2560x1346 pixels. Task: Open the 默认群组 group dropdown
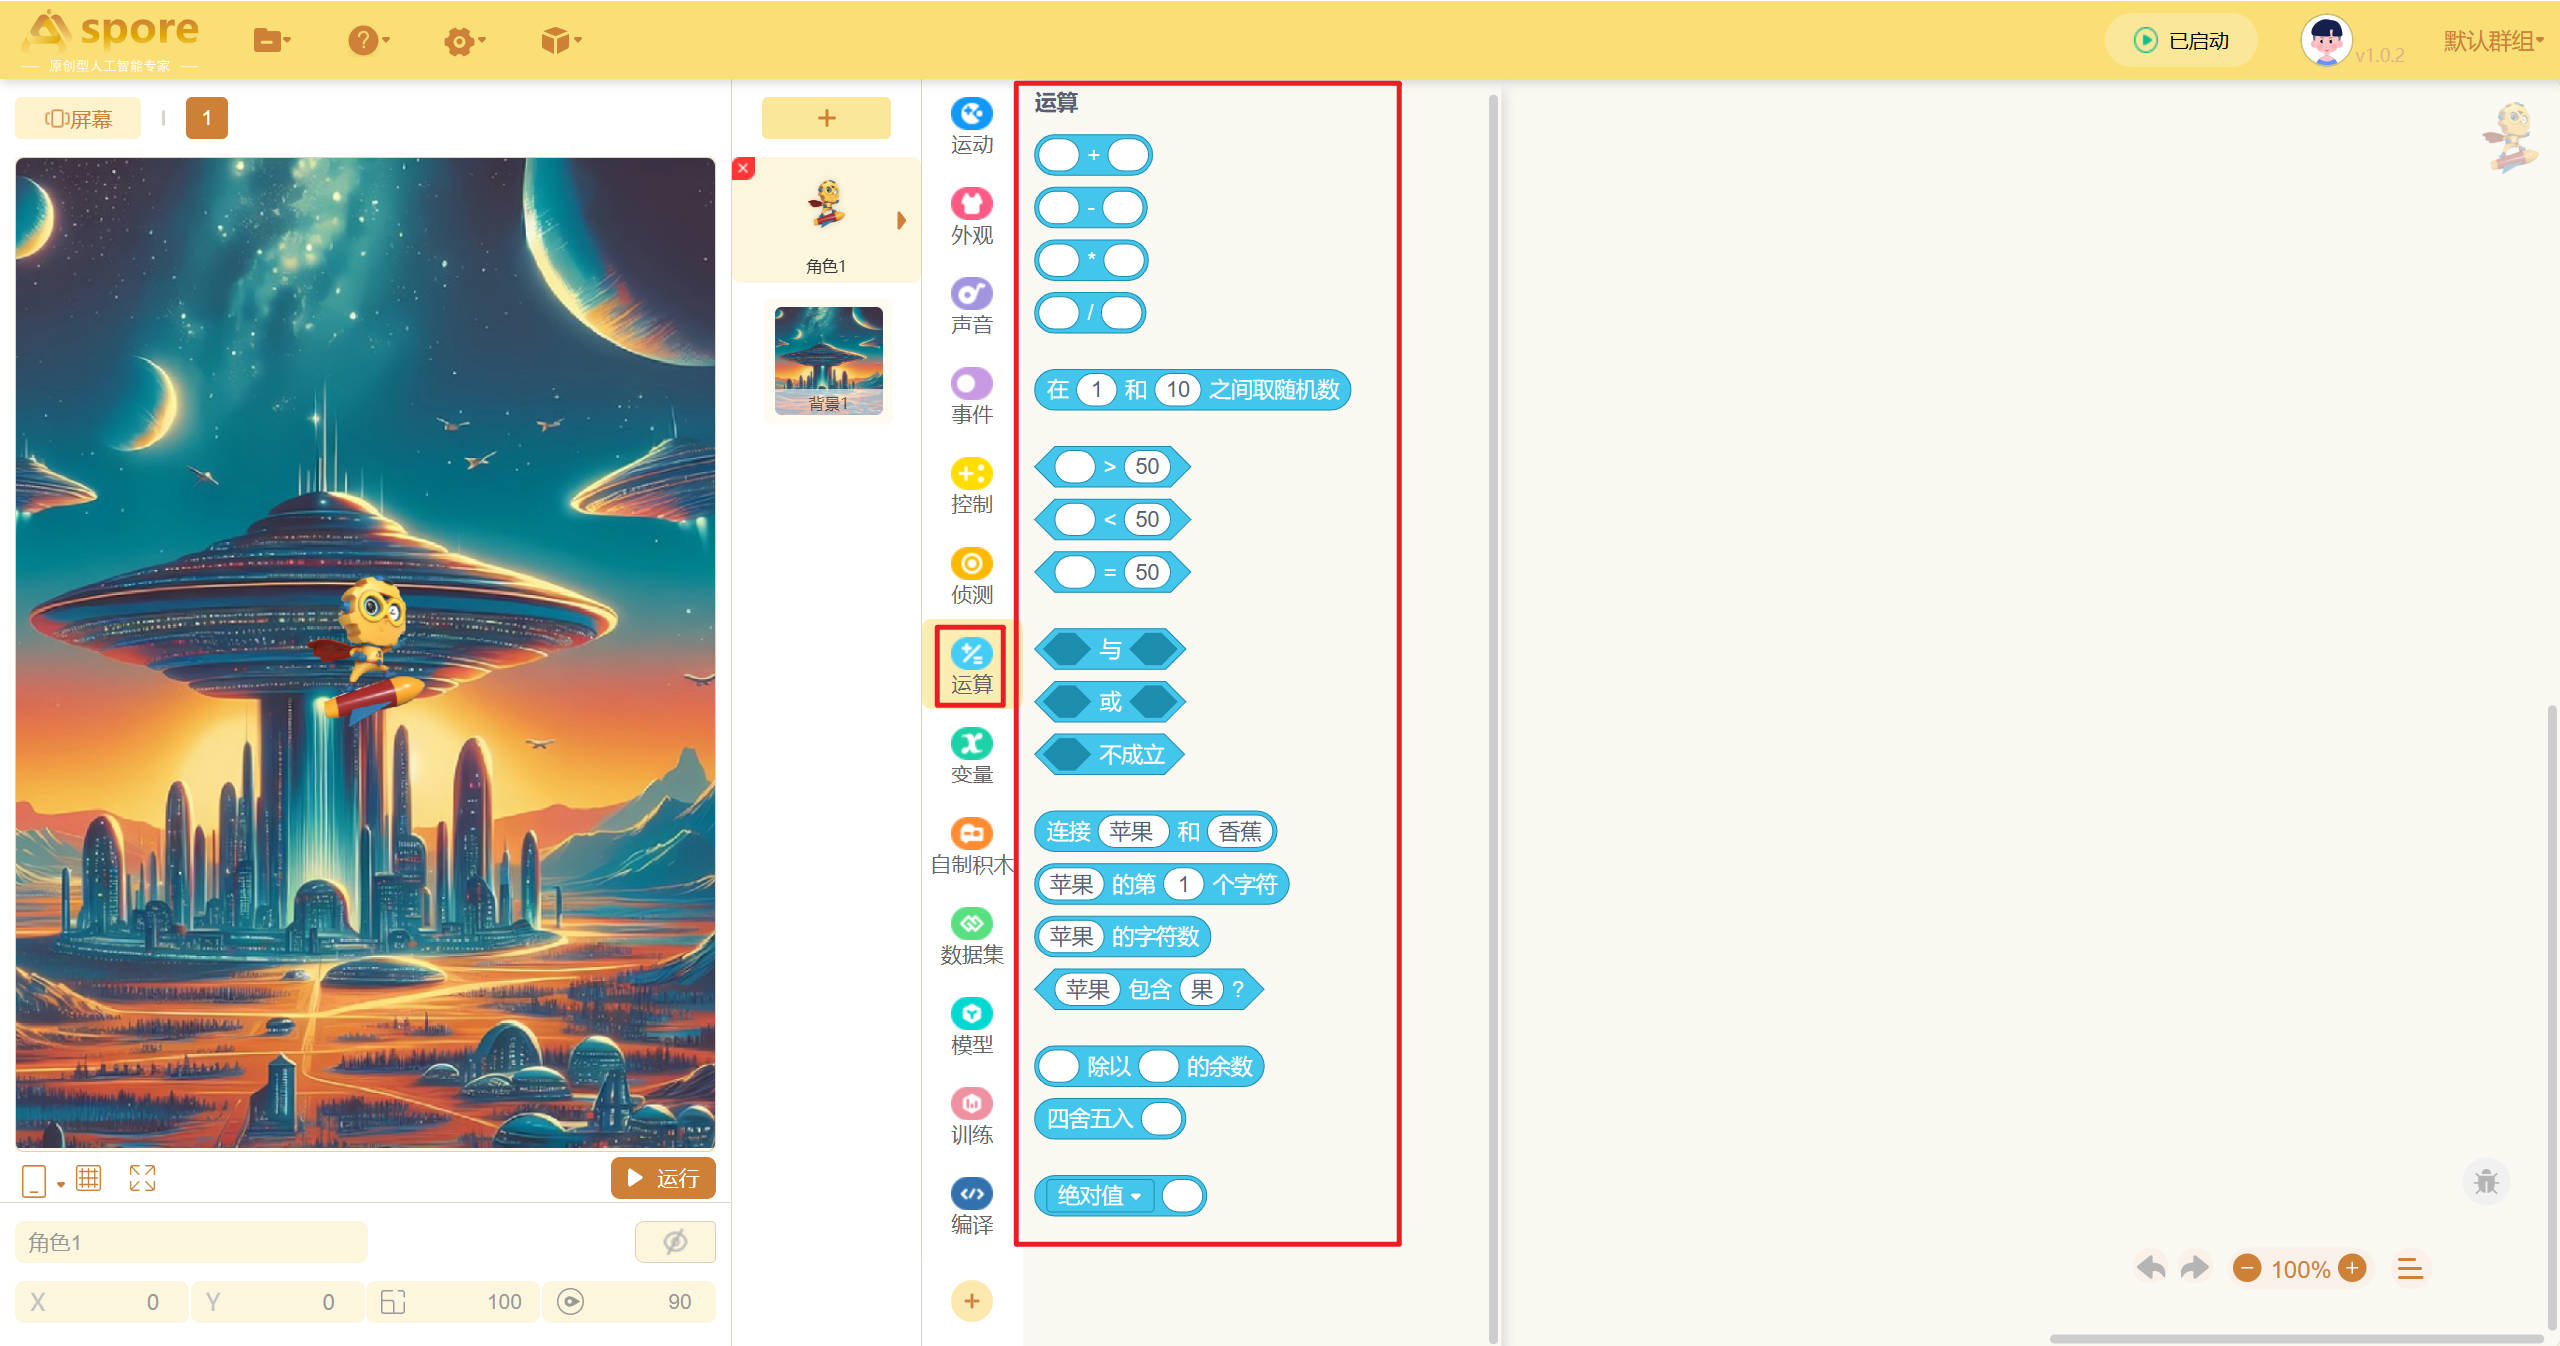(x=2493, y=41)
